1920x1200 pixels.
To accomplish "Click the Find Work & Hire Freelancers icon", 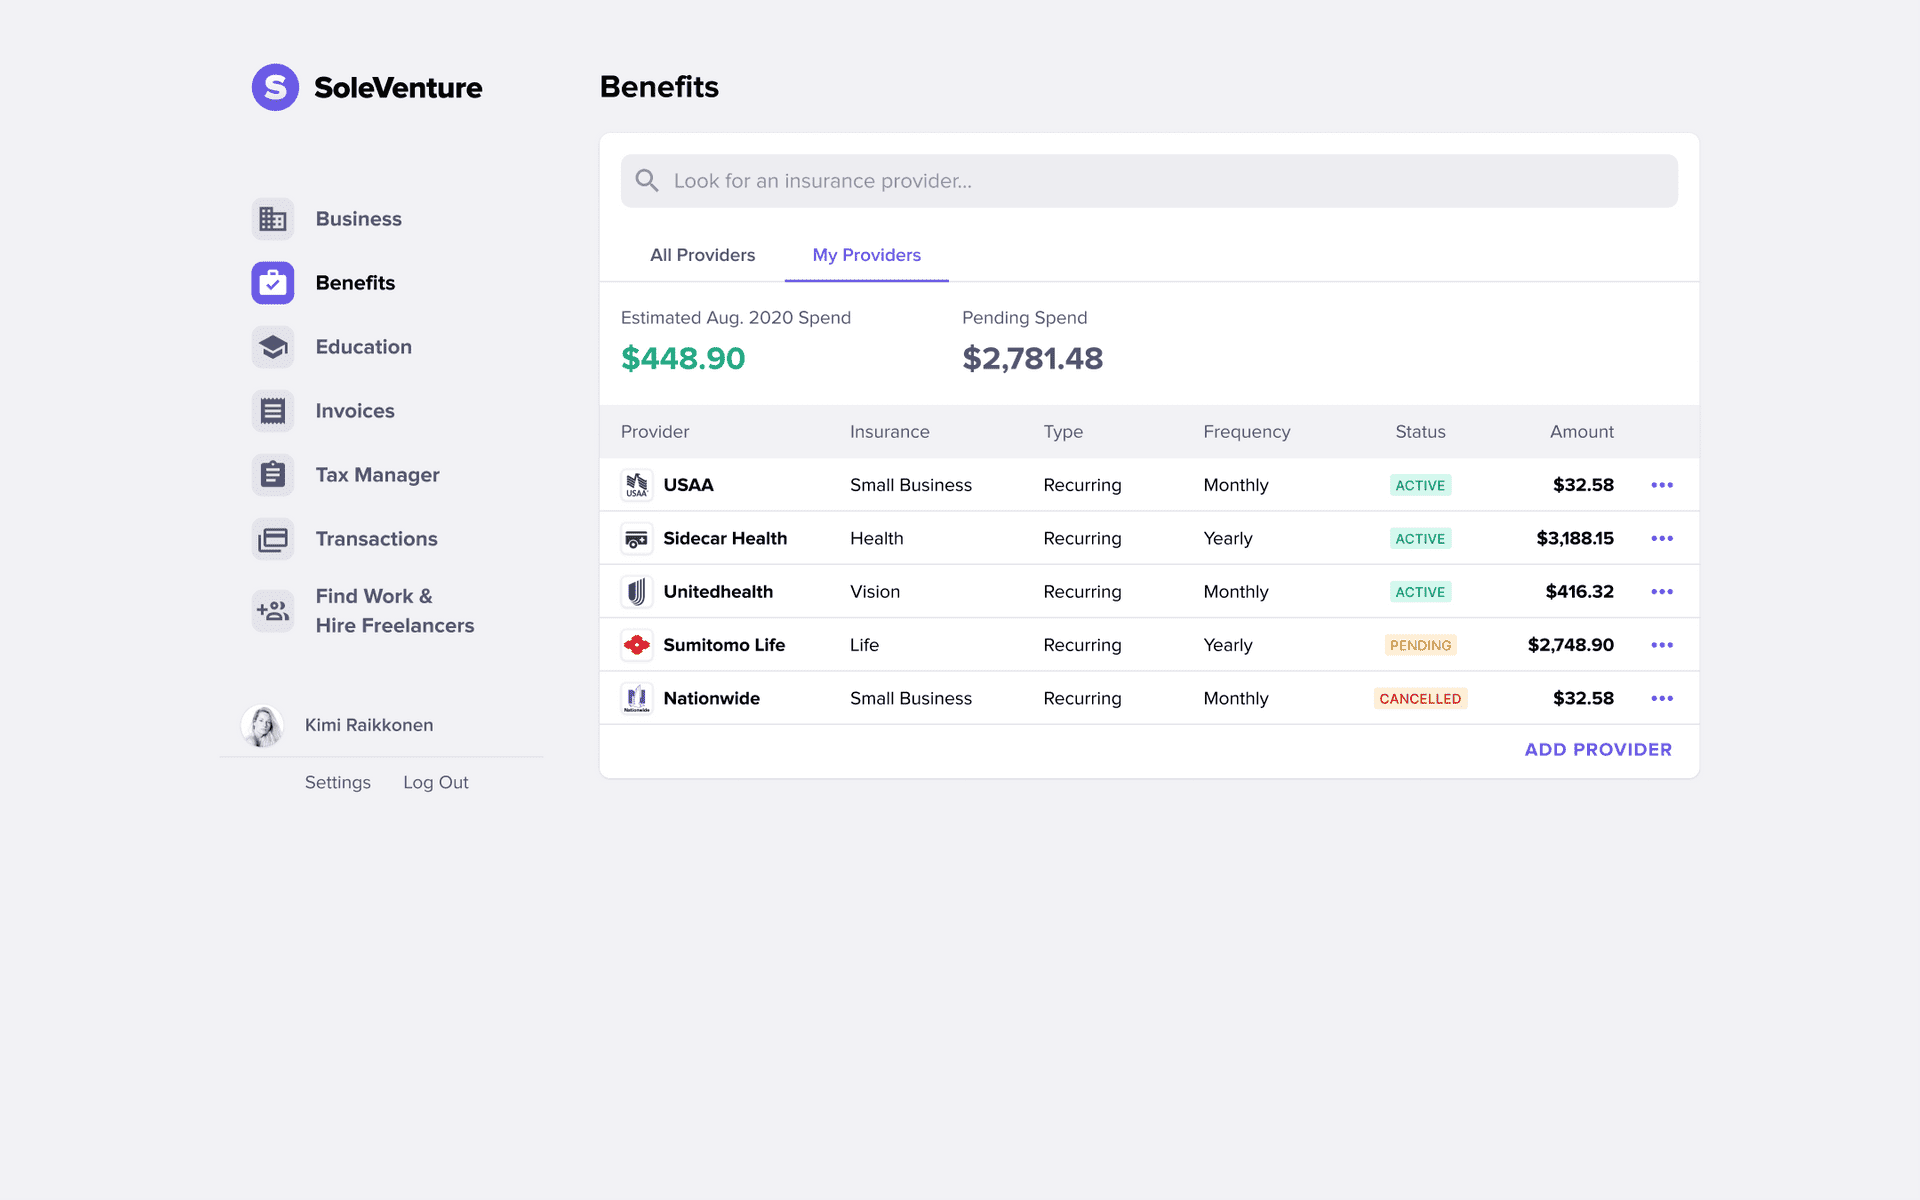I will [272, 611].
